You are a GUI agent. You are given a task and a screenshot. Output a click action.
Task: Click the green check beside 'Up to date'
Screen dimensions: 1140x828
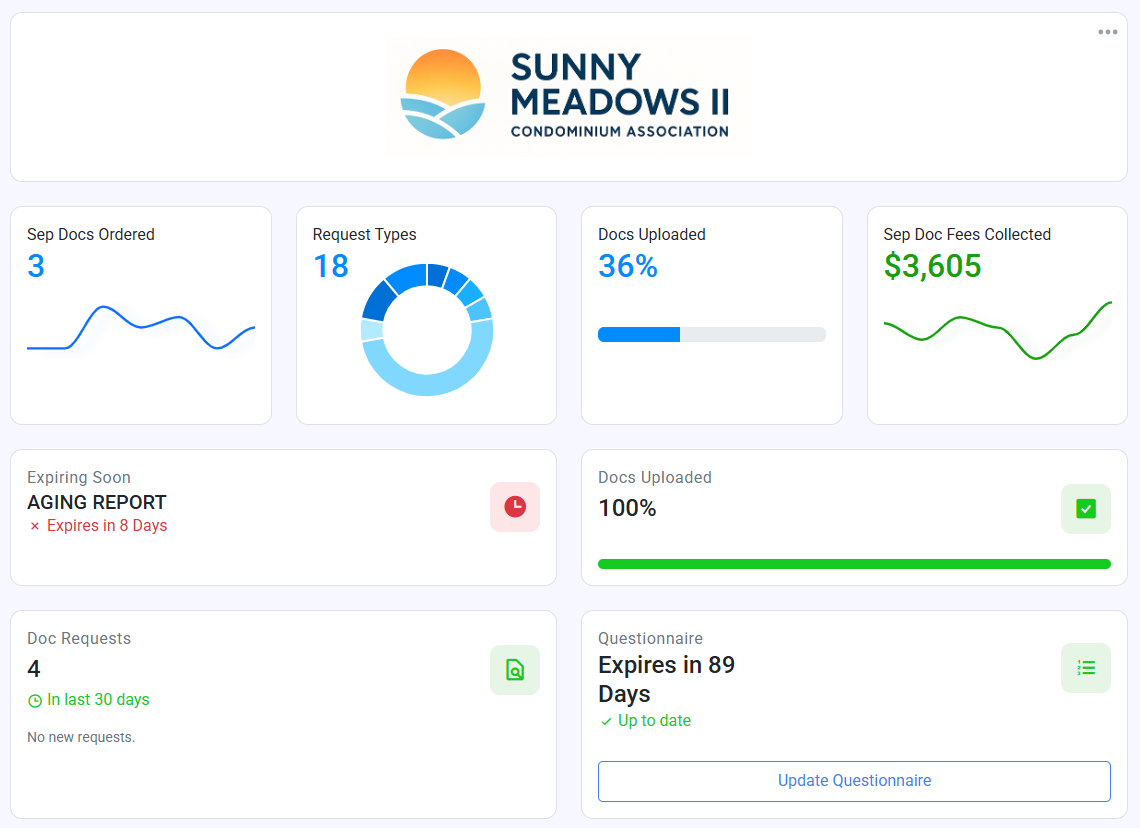tap(606, 722)
